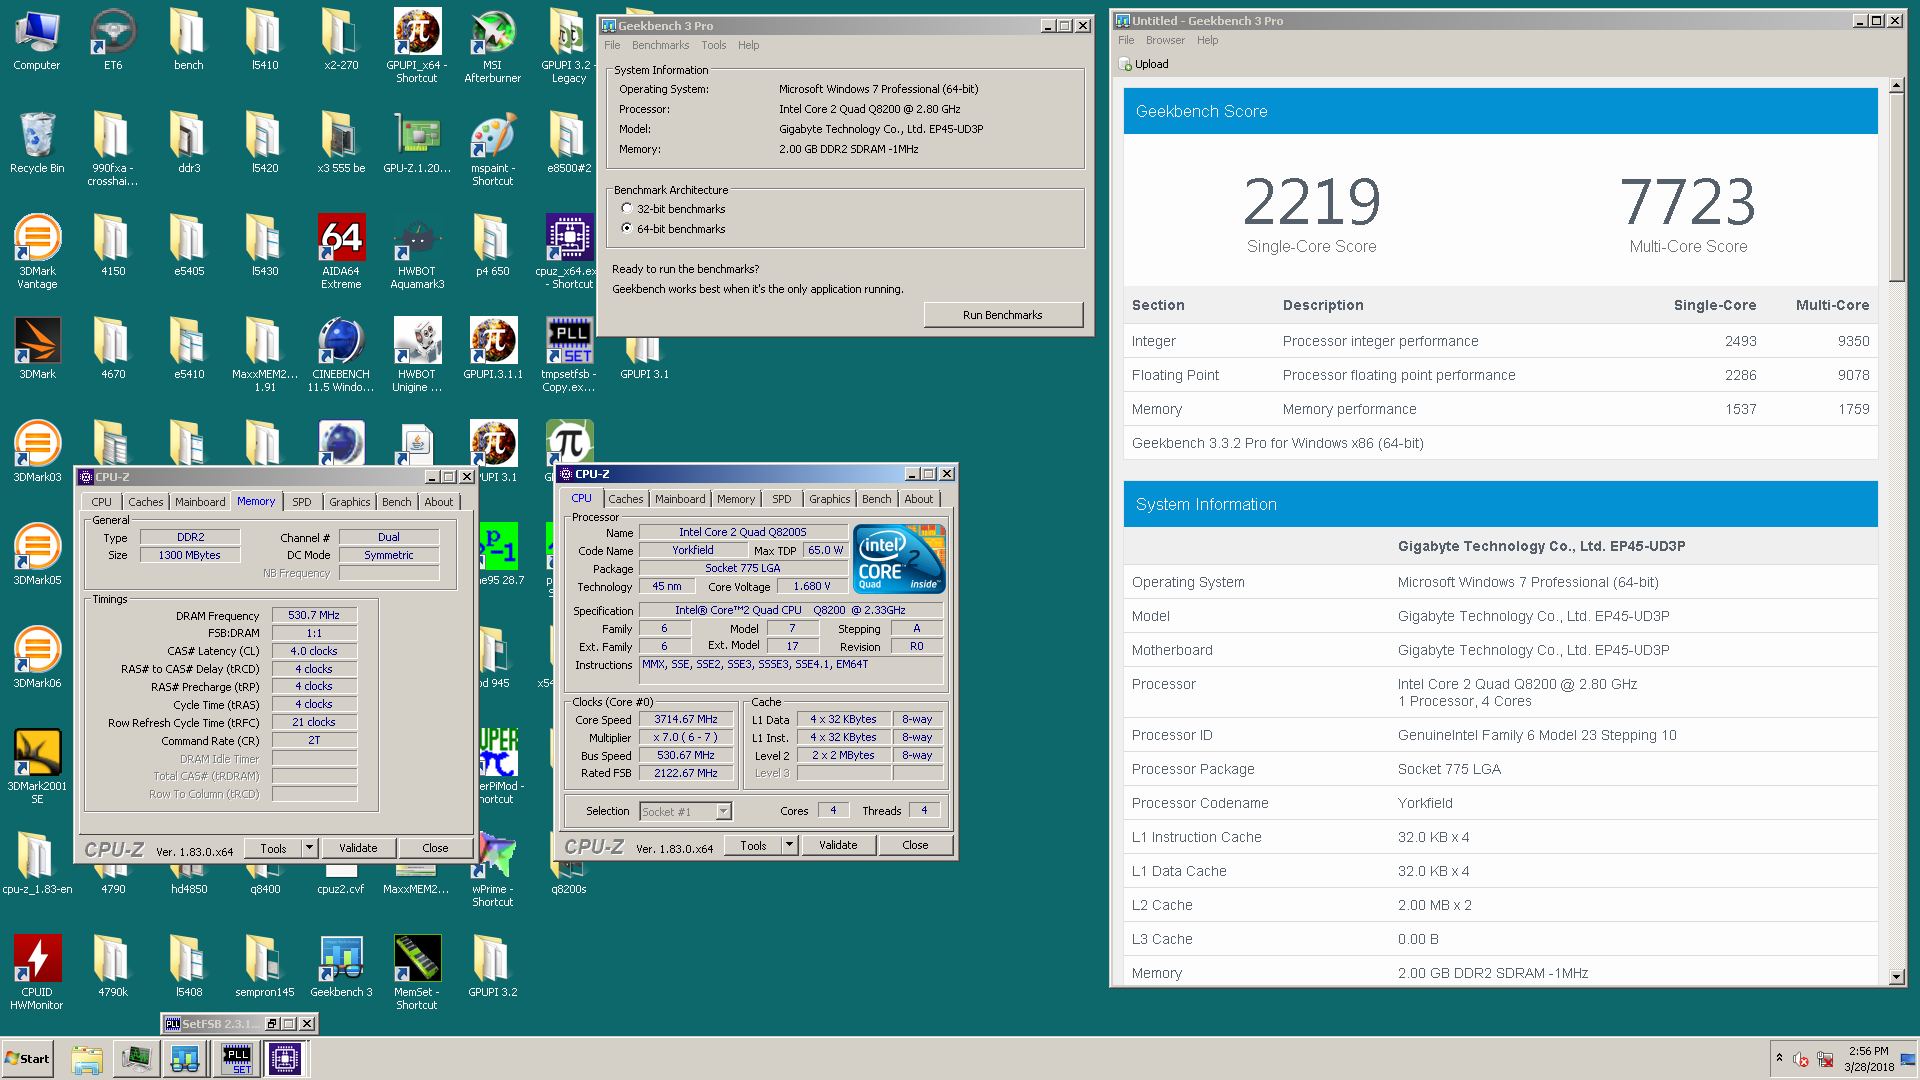This screenshot has height=1080, width=1920.
Task: Click Validate in CPU tab CPU-Z window
Action: pos(838,845)
